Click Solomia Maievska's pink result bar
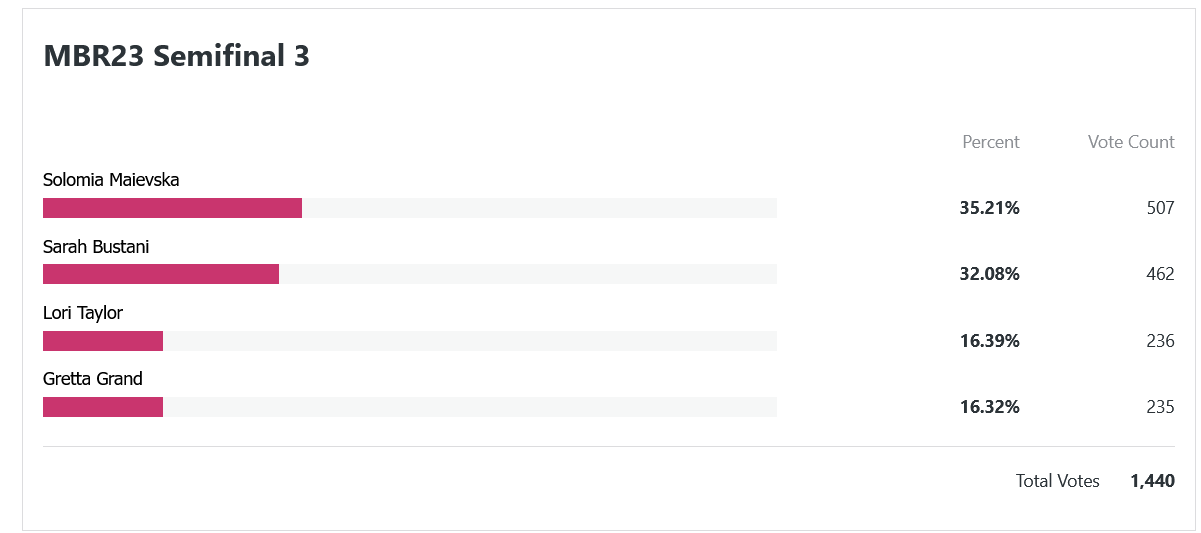 172,208
